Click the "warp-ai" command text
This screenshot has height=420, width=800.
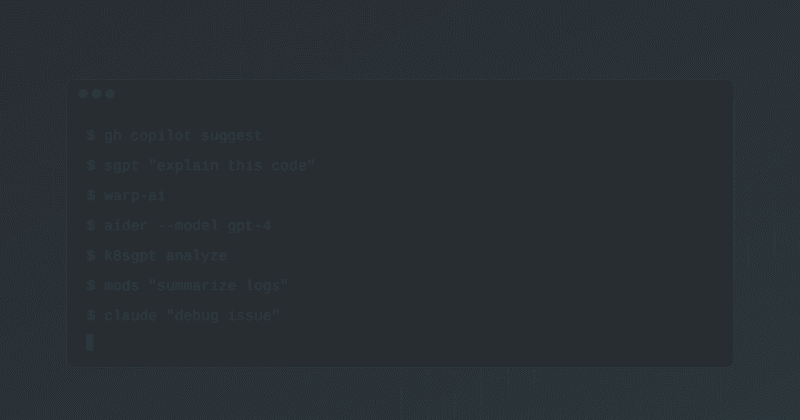point(135,196)
